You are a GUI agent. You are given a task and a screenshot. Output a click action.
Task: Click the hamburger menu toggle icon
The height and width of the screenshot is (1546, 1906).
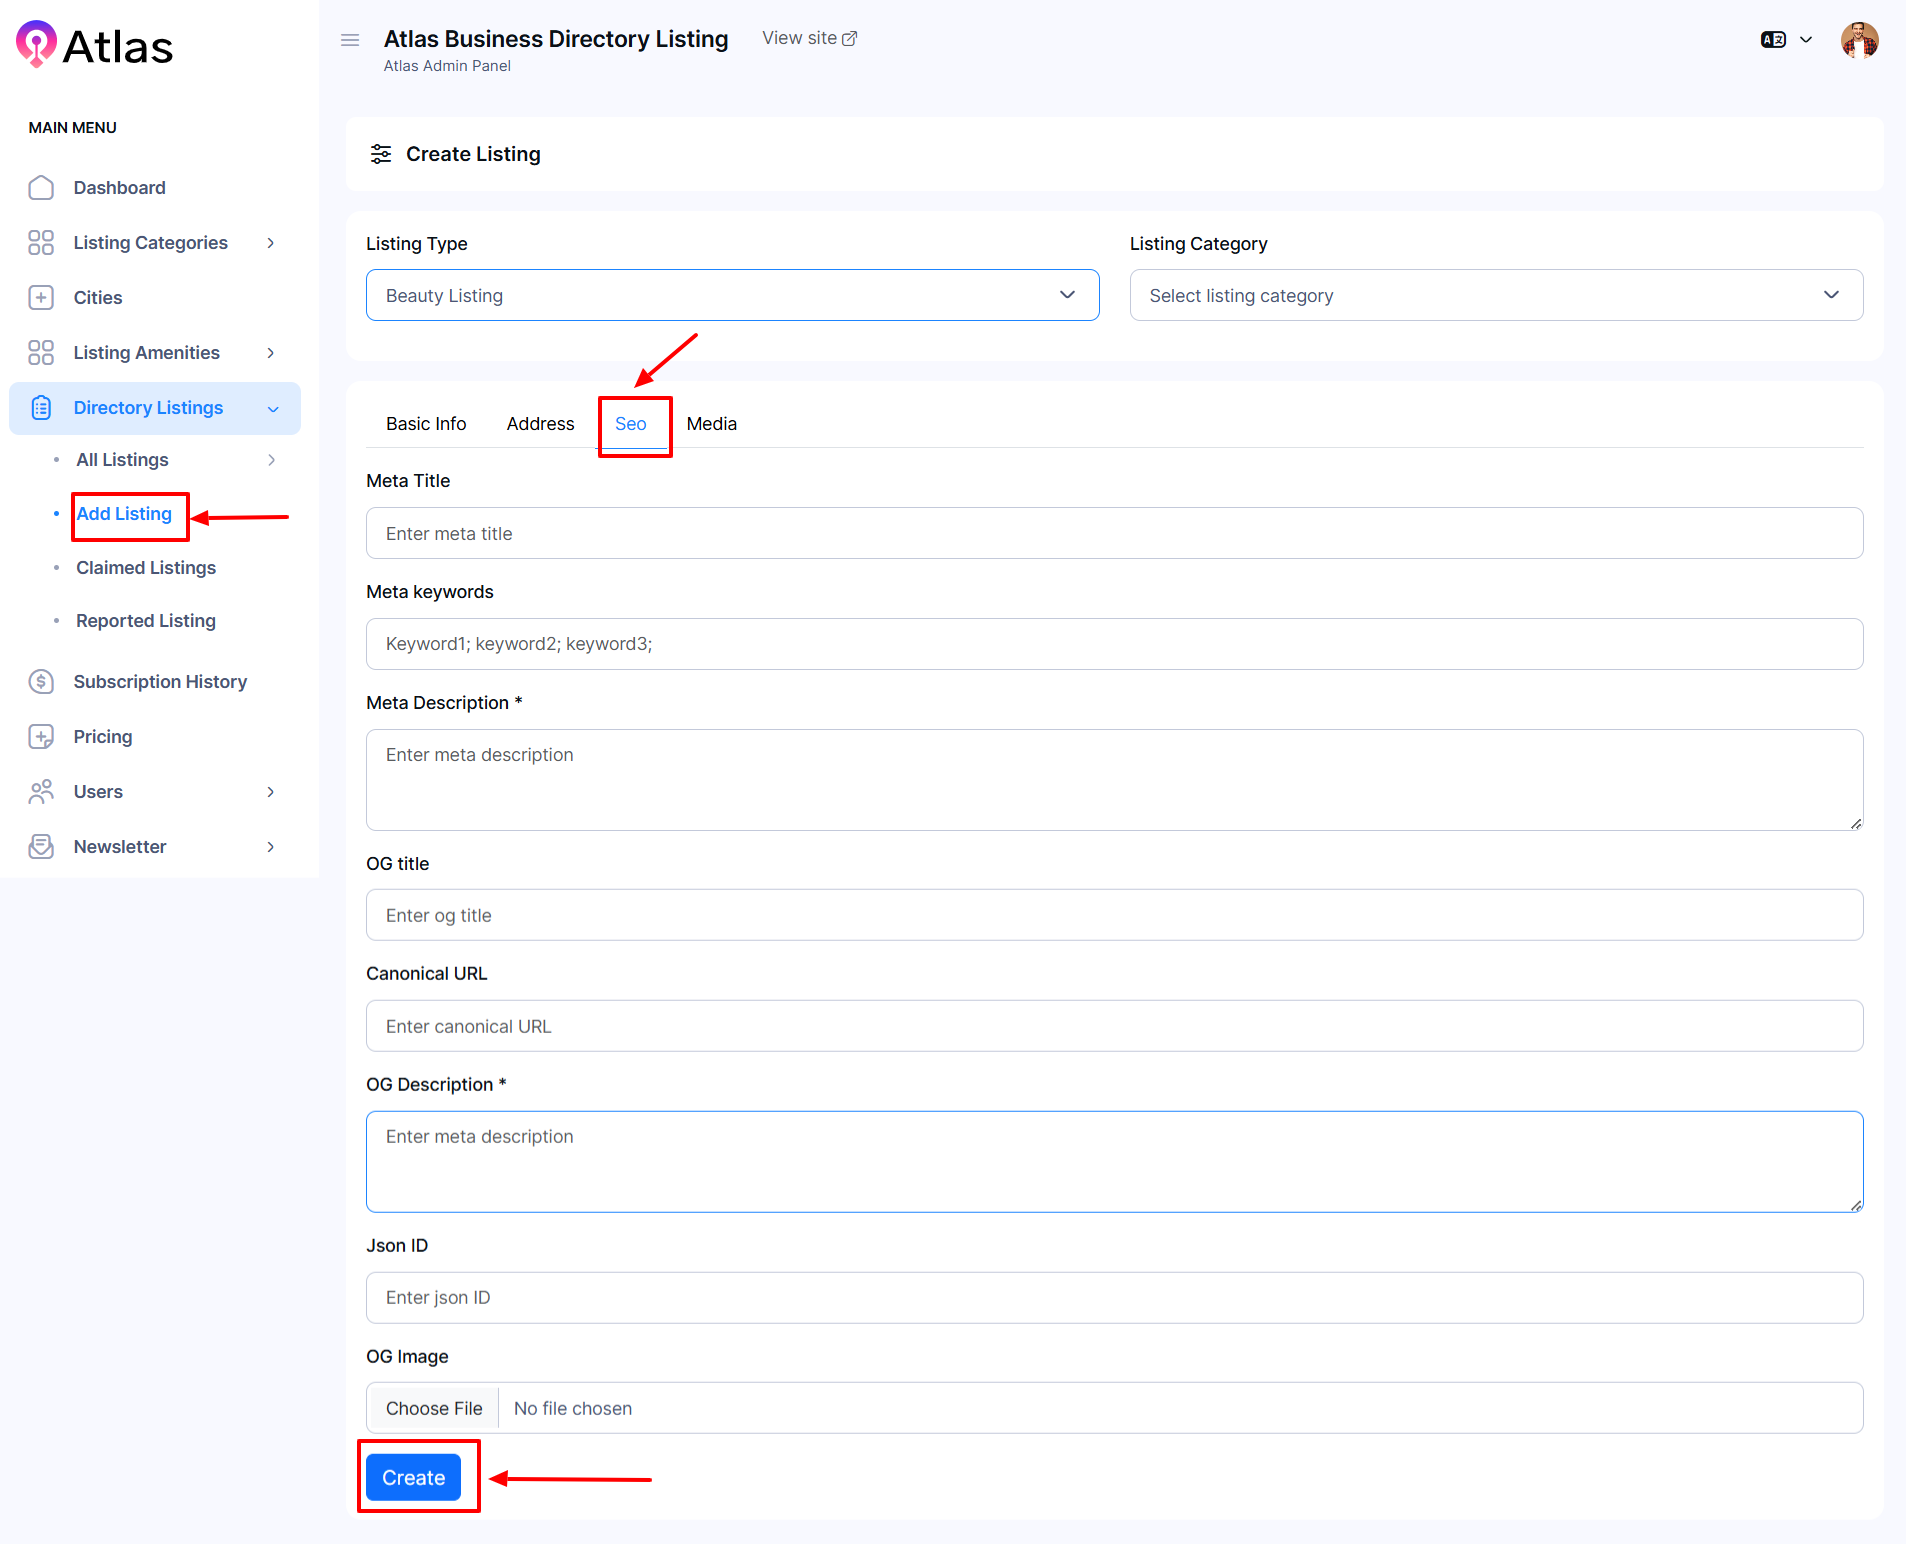point(350,40)
